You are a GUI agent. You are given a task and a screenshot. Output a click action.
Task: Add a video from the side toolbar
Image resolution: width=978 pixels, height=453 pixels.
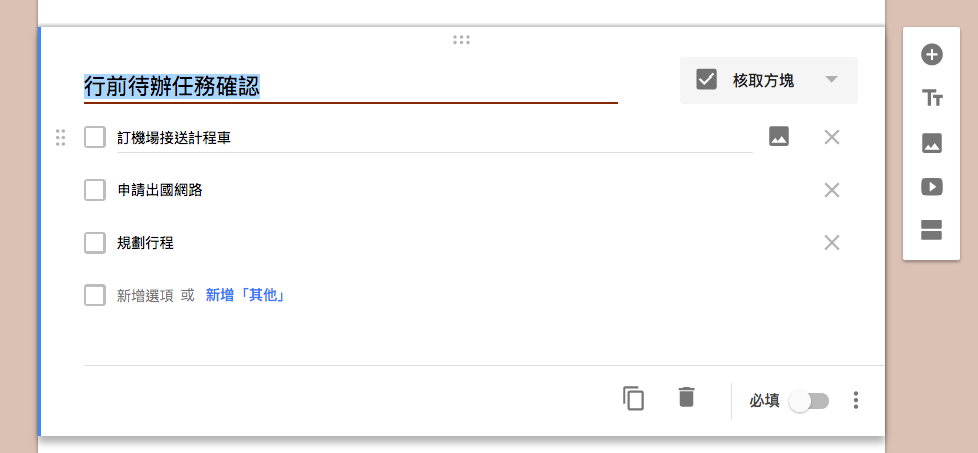[932, 187]
